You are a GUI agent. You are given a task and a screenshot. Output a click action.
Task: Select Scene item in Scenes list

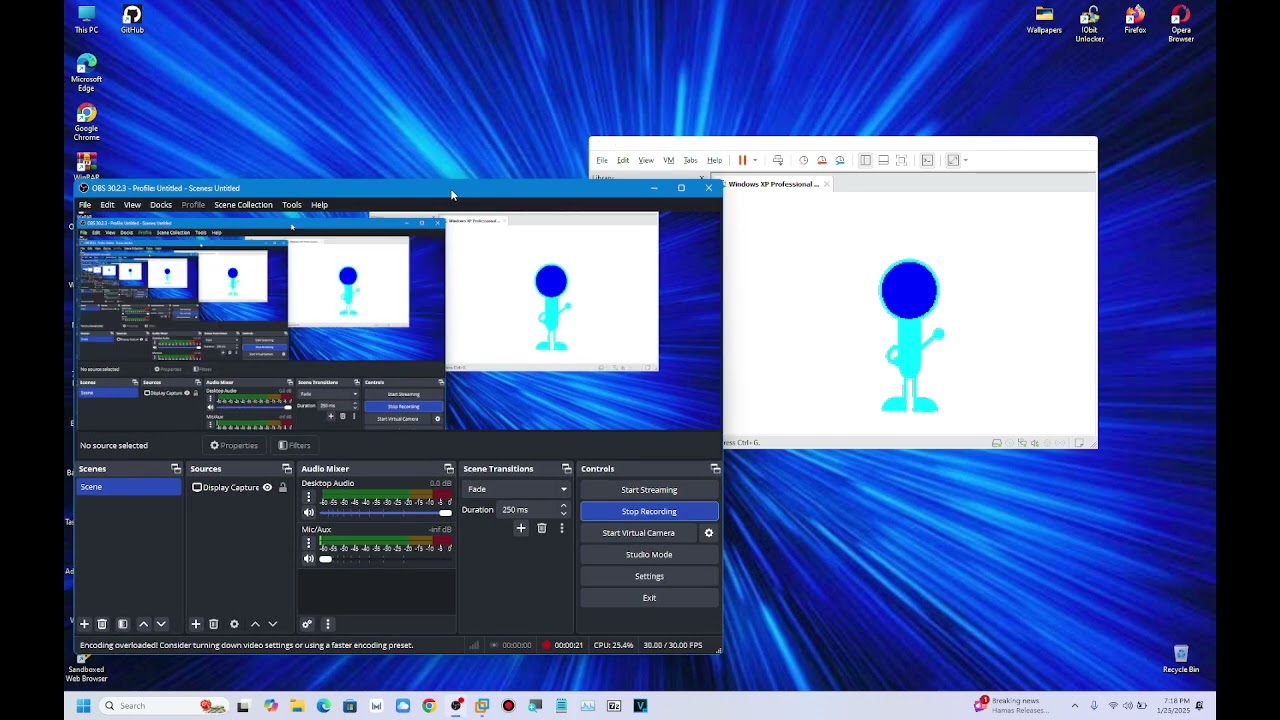tap(129, 487)
